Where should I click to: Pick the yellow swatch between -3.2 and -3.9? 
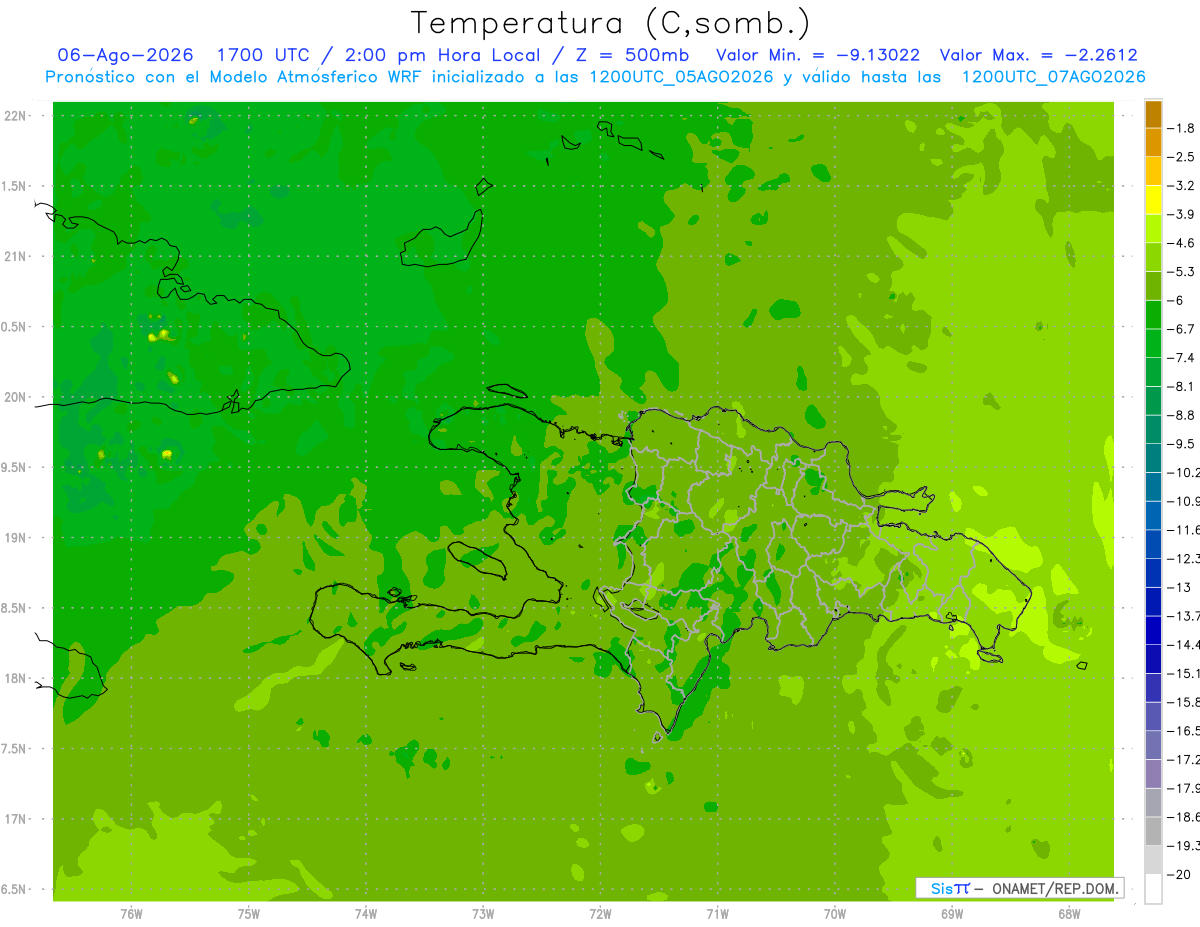point(1153,200)
